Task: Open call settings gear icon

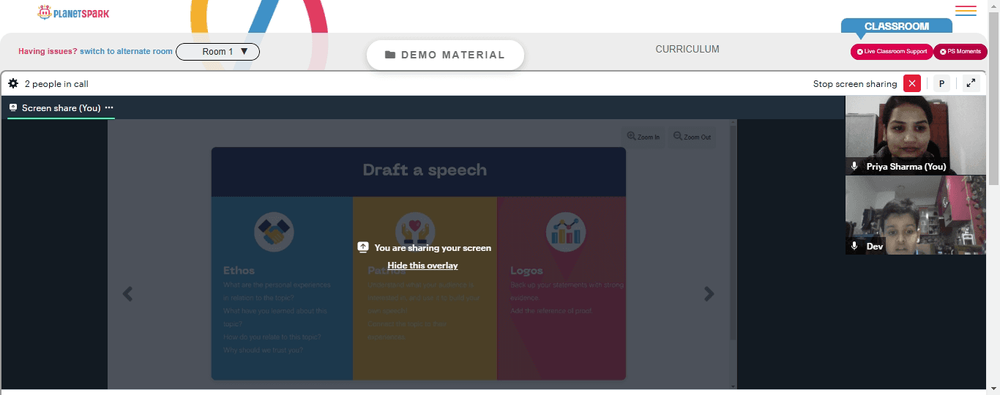Action: click(13, 84)
